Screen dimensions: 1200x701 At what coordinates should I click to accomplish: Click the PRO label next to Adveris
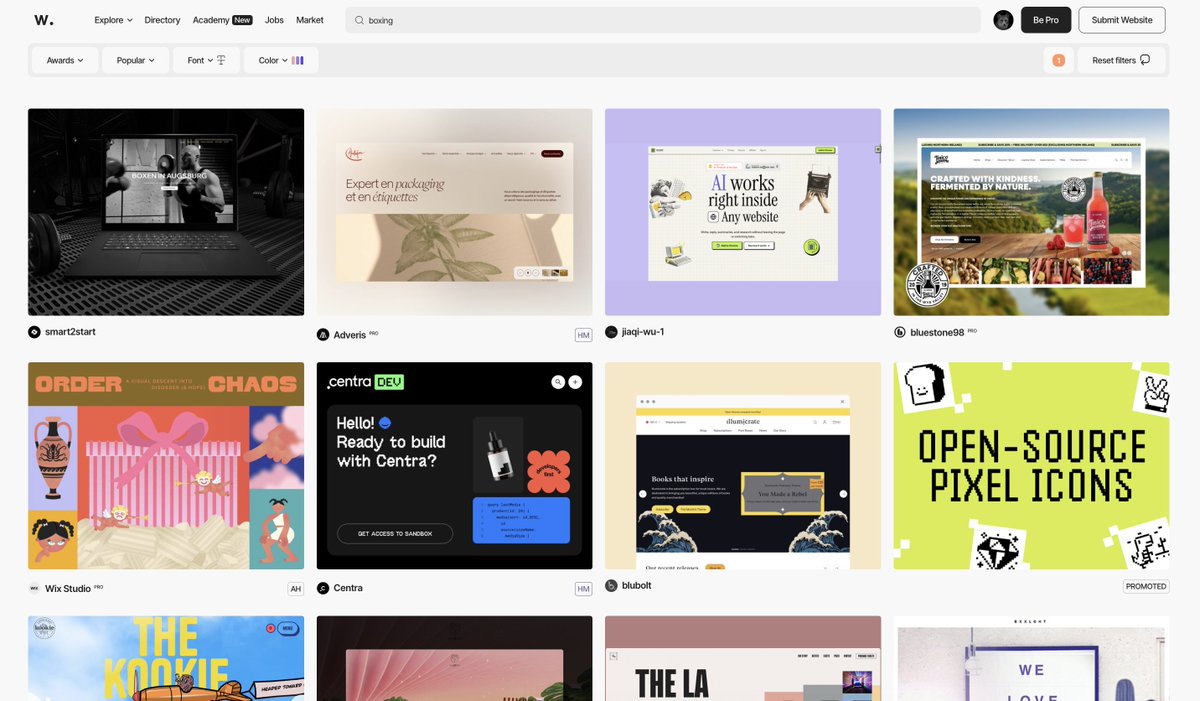pyautogui.click(x=374, y=332)
